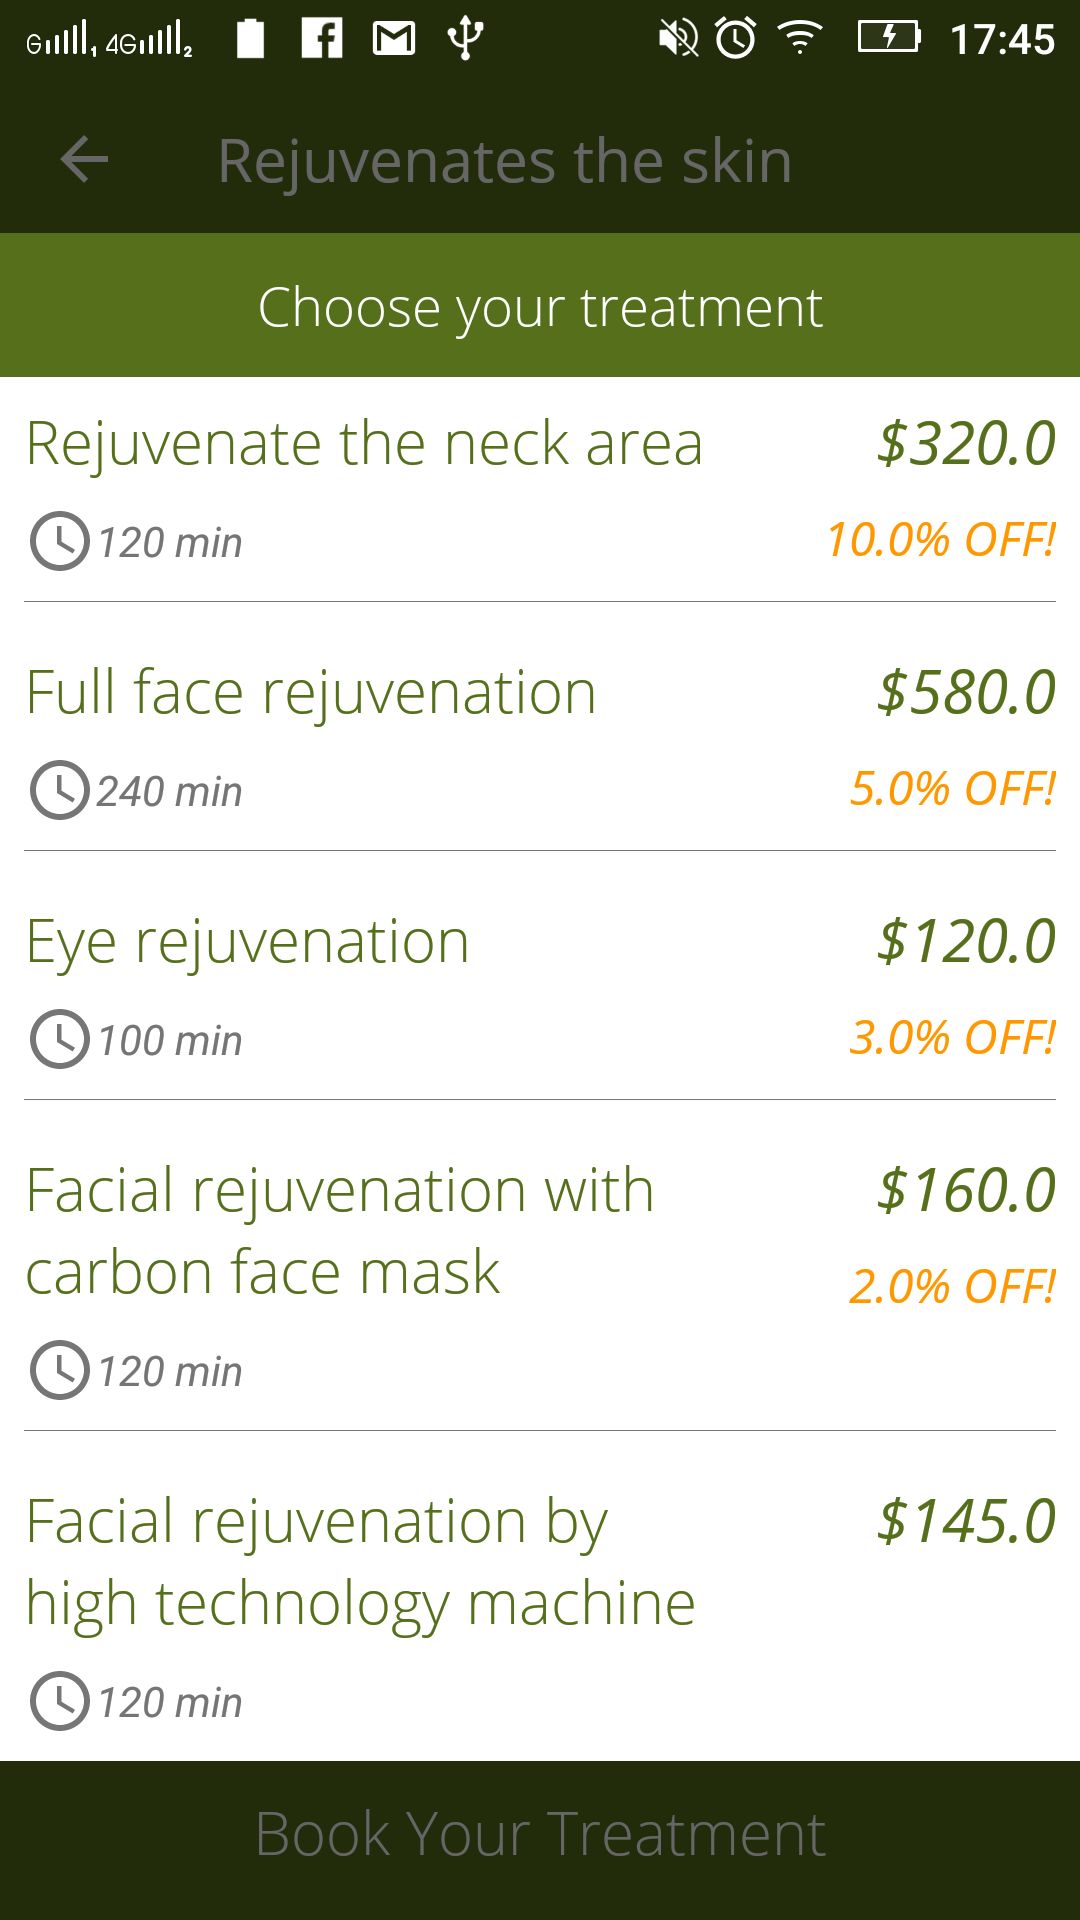Tap the muted sound status icon
This screenshot has width=1080, height=1920.
[x=678, y=39]
